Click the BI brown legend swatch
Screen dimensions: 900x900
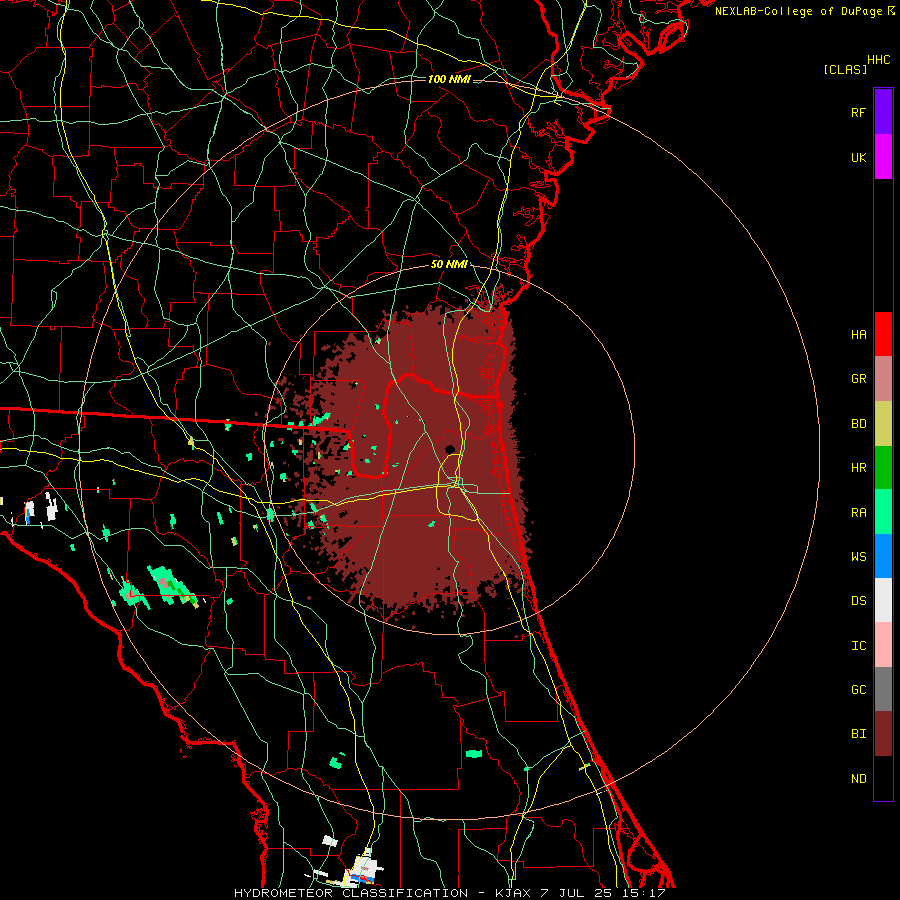tap(883, 734)
